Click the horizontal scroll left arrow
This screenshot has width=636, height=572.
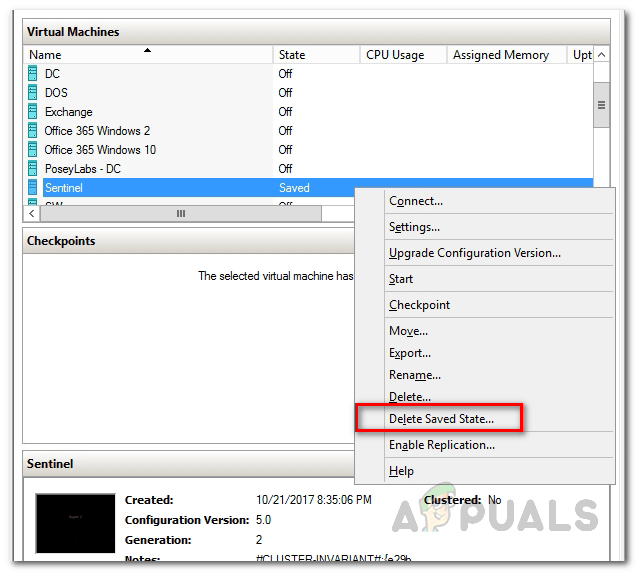tap(32, 213)
